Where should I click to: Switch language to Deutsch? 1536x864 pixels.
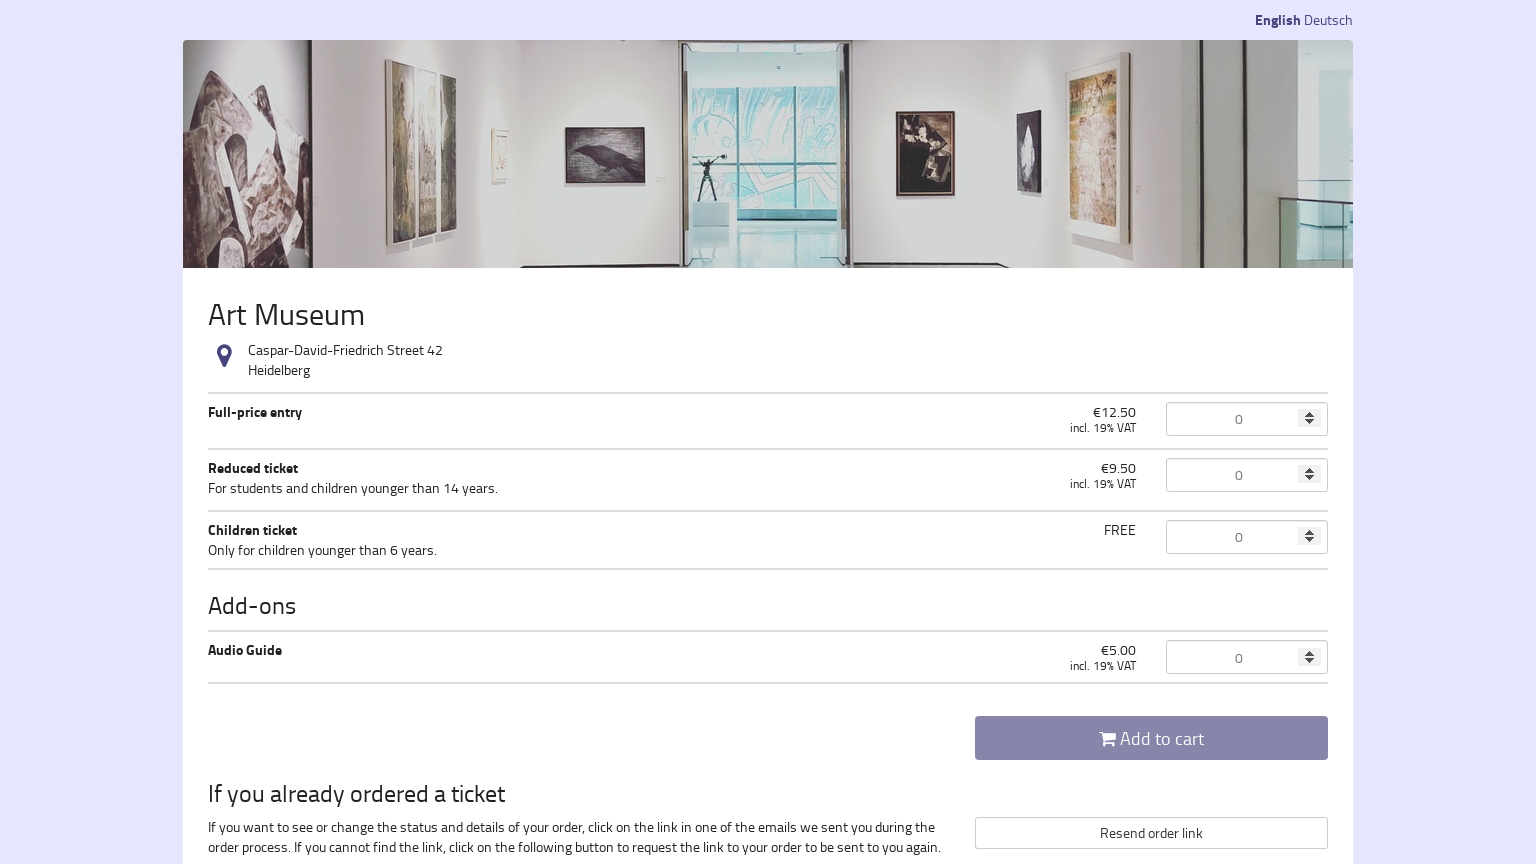tap(1327, 20)
